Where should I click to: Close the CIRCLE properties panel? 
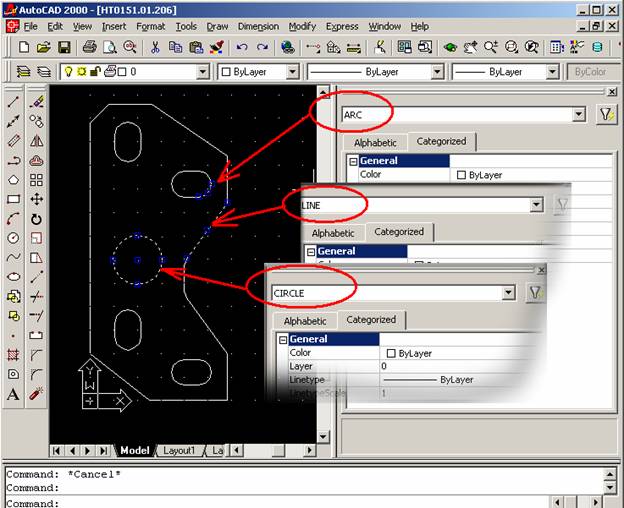(541, 271)
